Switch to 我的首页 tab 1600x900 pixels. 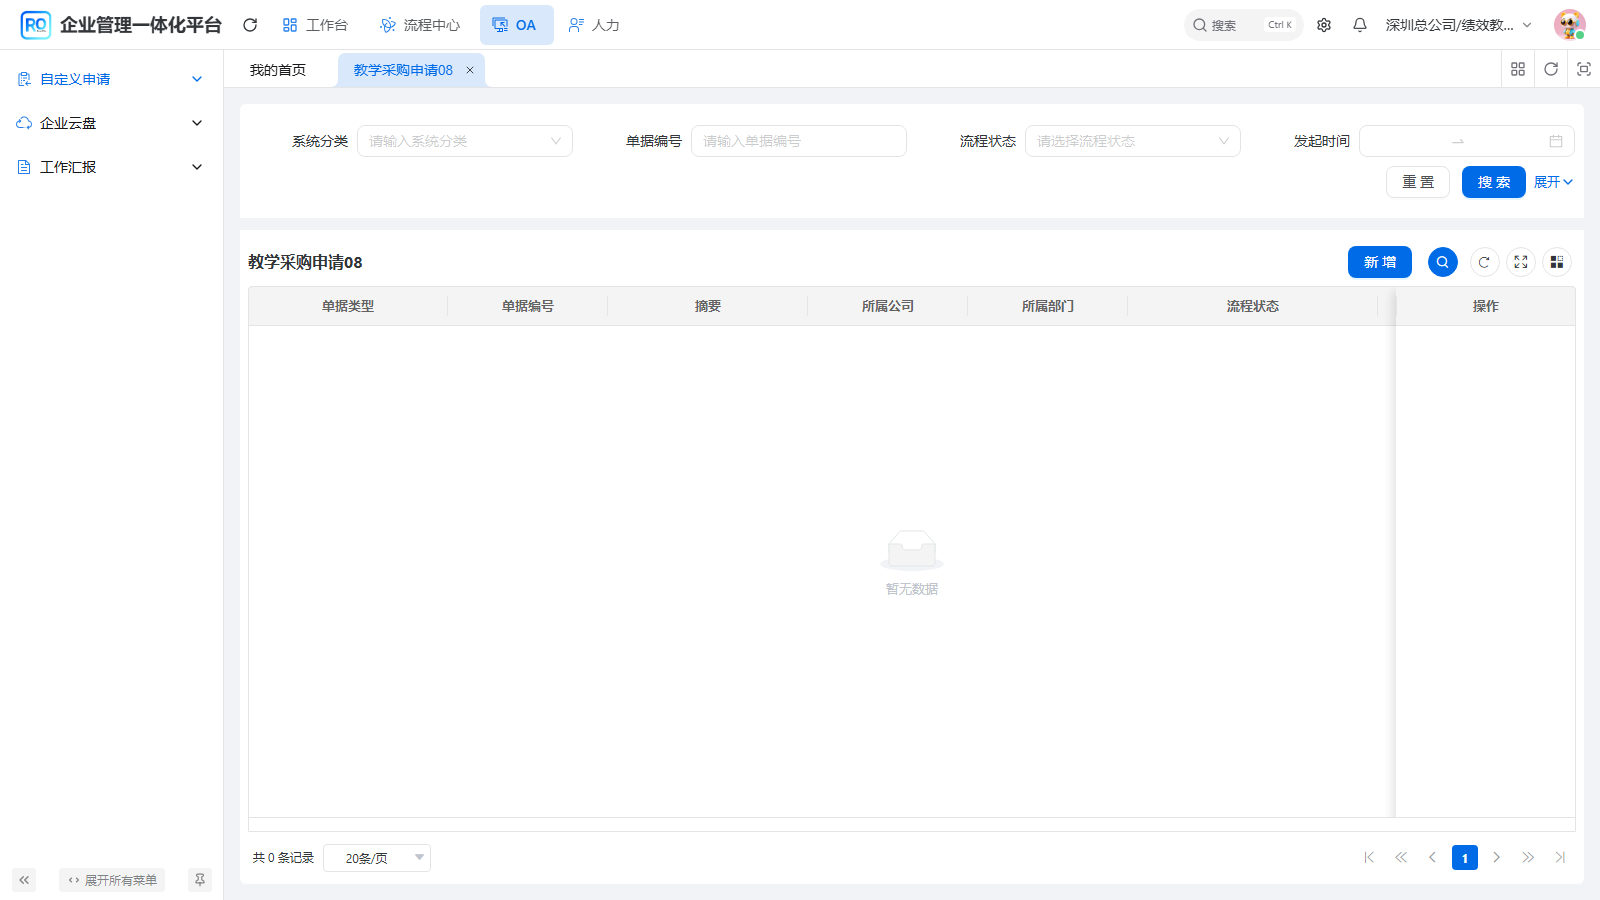click(278, 70)
